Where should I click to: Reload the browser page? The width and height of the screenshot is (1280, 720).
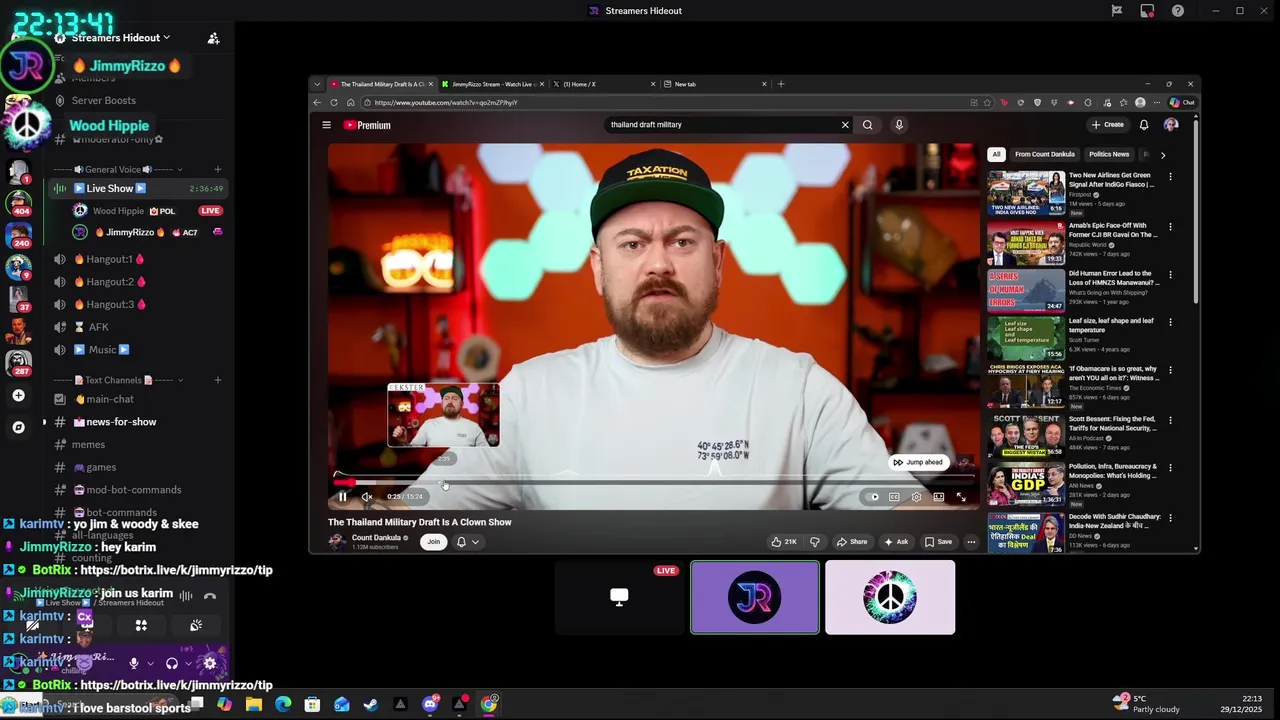334,102
